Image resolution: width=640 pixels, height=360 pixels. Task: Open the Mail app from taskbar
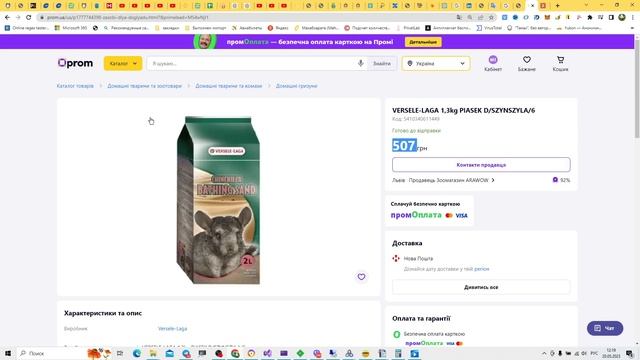click(x=169, y=353)
